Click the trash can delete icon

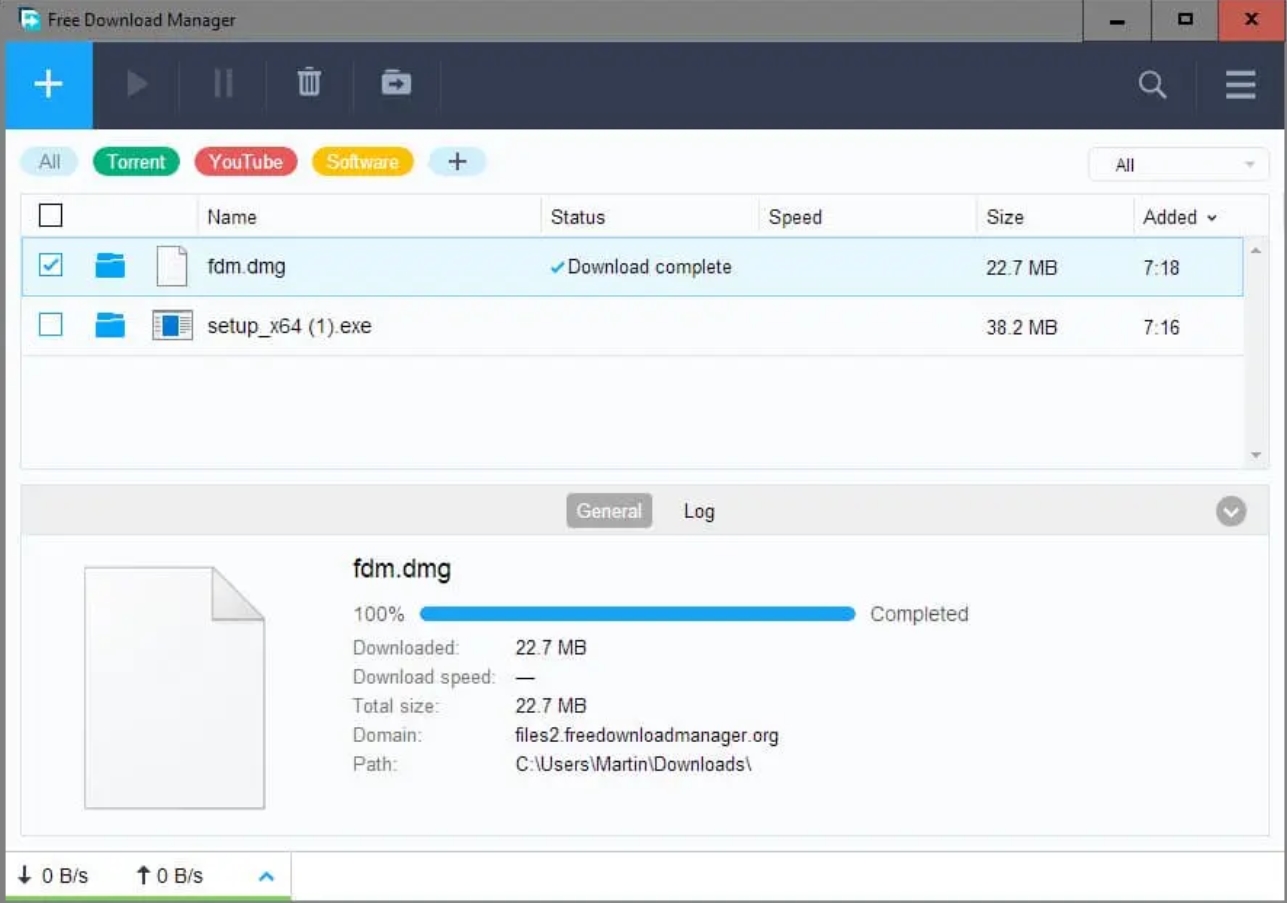pyautogui.click(x=309, y=83)
